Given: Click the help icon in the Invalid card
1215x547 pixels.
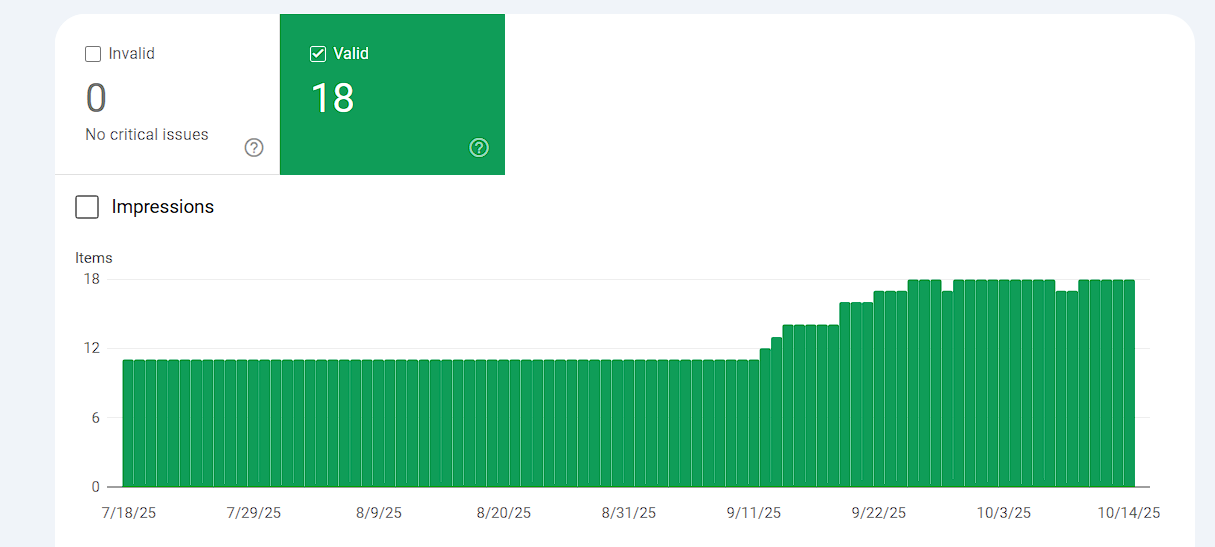Looking at the screenshot, I should pos(254,148).
